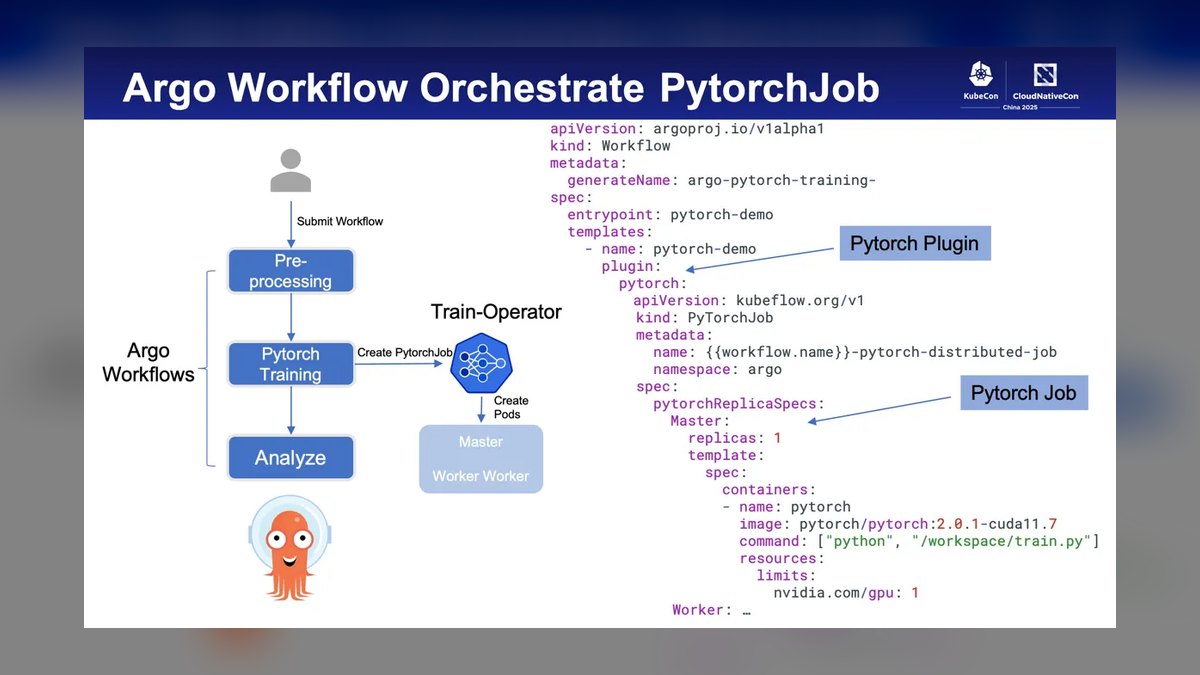Click the image: pytorch/pytorch:2.0.1-cuda11.7 line
Image resolution: width=1200 pixels, height=675 pixels.
[x=898, y=524]
